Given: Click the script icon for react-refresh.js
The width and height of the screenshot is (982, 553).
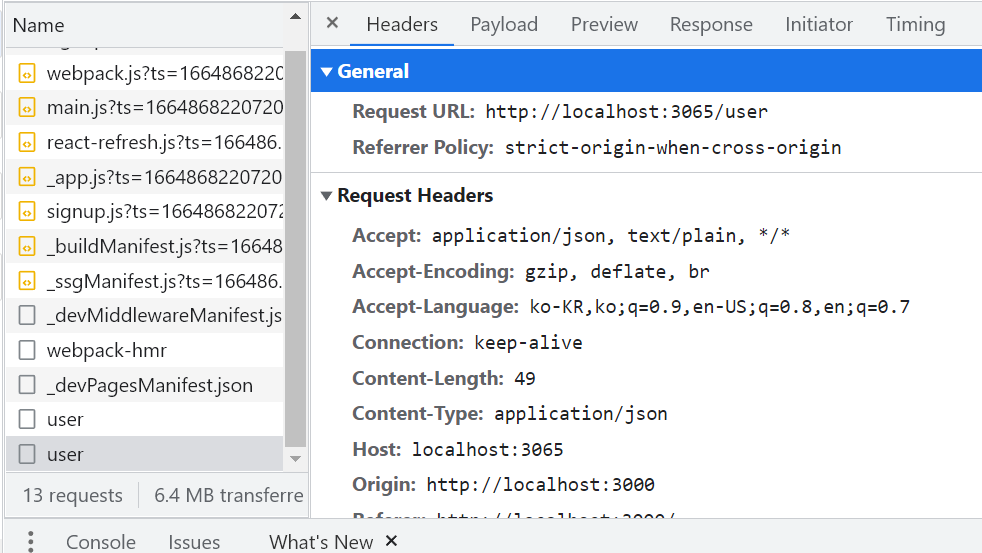Looking at the screenshot, I should pyautogui.click(x=28, y=142).
